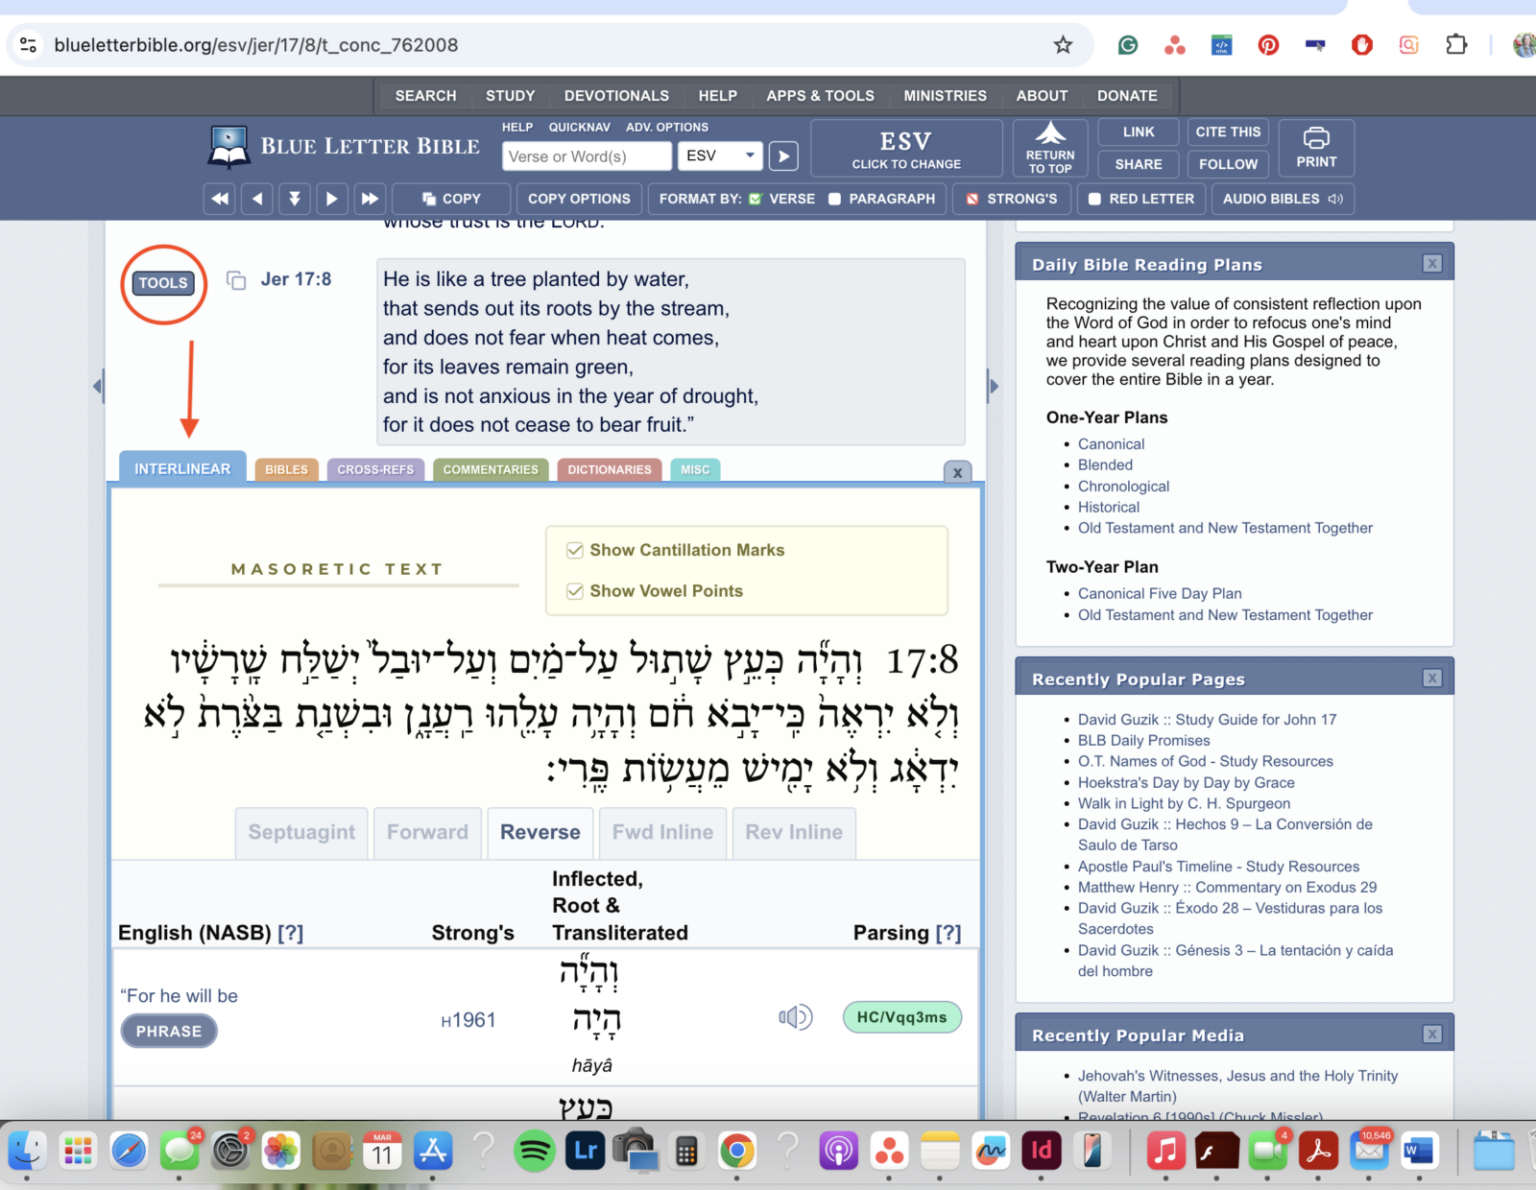Viewport: 1536px width, 1190px height.
Task: Open the AUDIO BIBLES menu
Action: point(1282,199)
